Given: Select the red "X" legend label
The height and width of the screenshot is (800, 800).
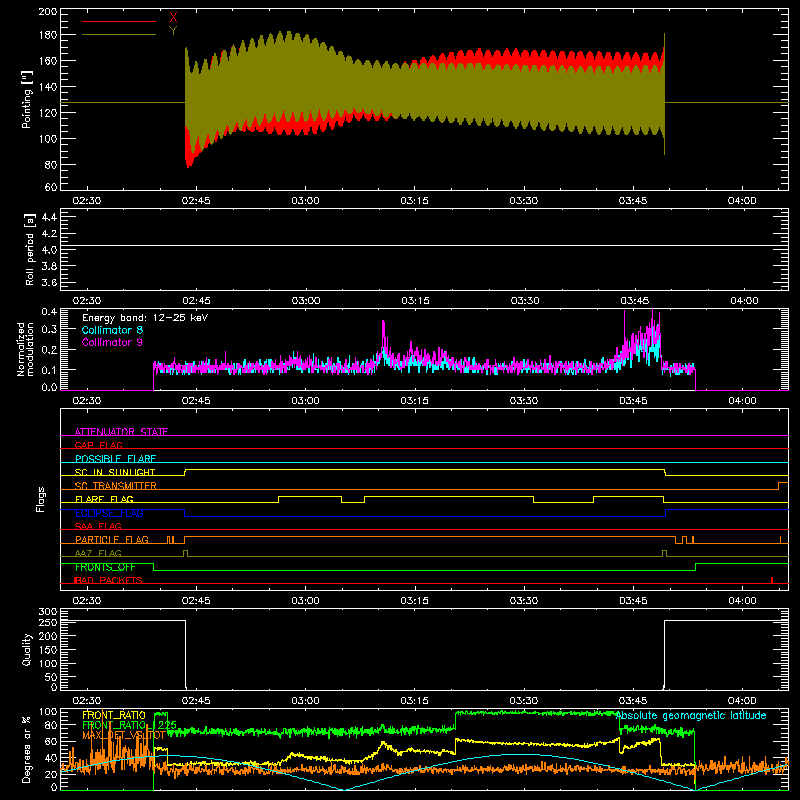Looking at the screenshot, I should (x=173, y=17).
